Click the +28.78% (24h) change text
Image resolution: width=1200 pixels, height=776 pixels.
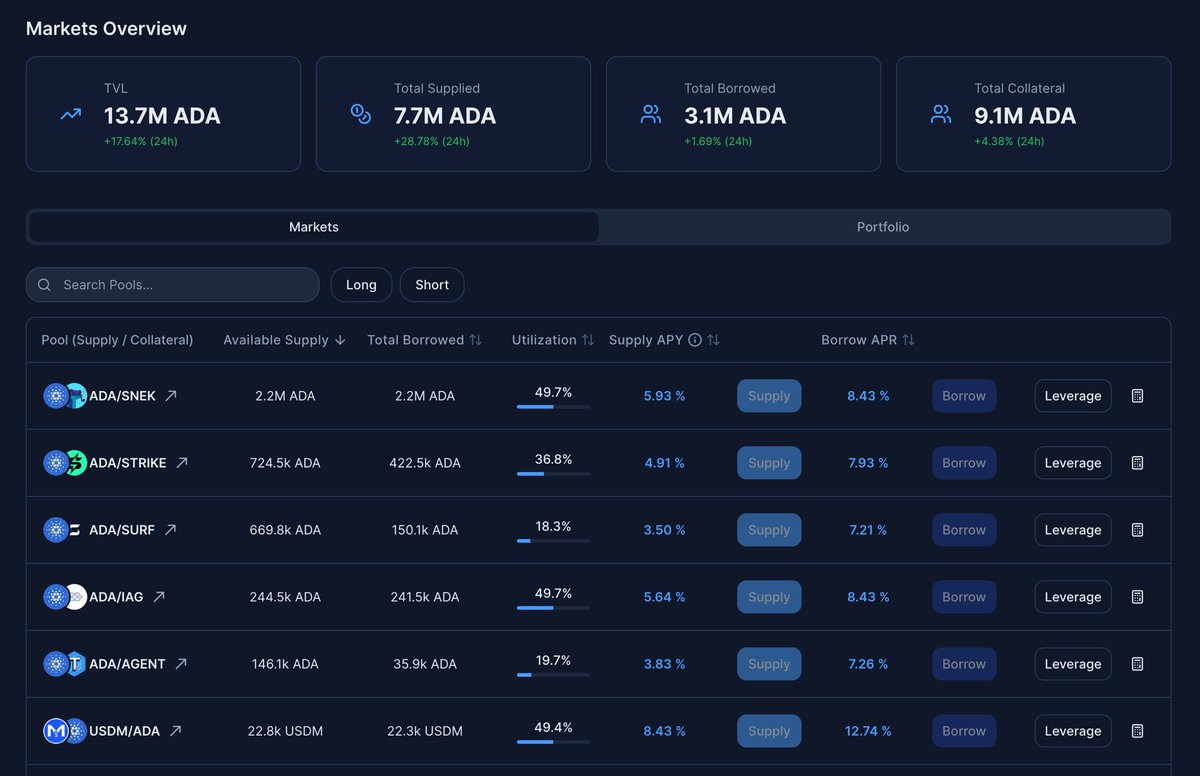pos(432,141)
